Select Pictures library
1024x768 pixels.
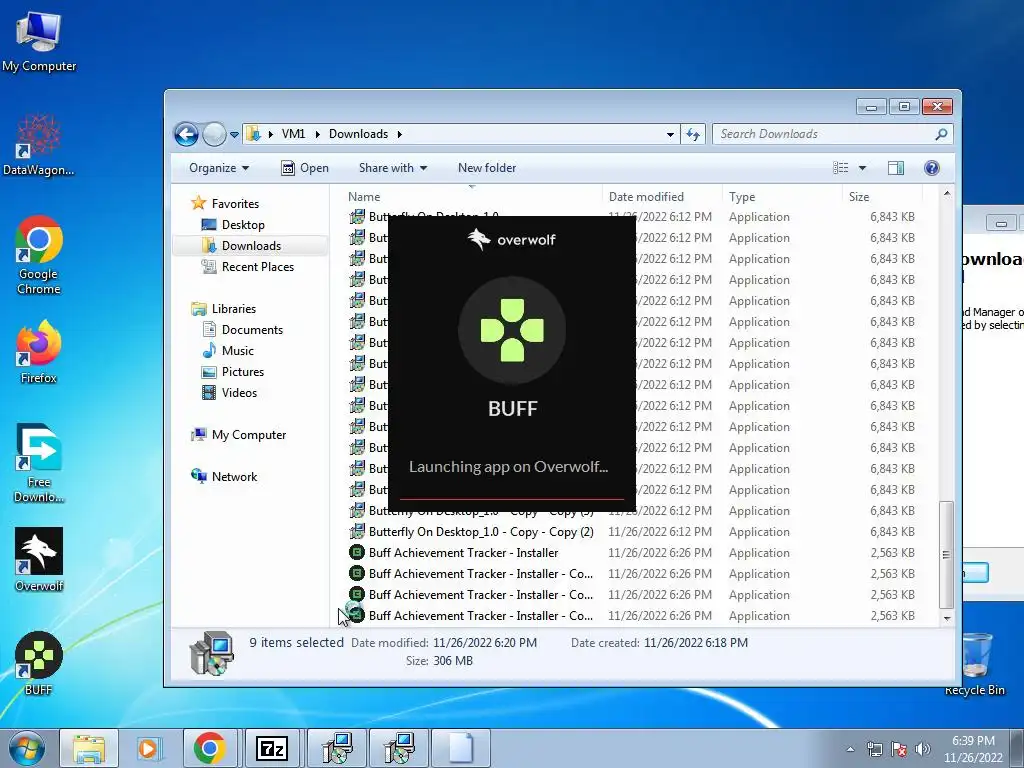coord(233,372)
